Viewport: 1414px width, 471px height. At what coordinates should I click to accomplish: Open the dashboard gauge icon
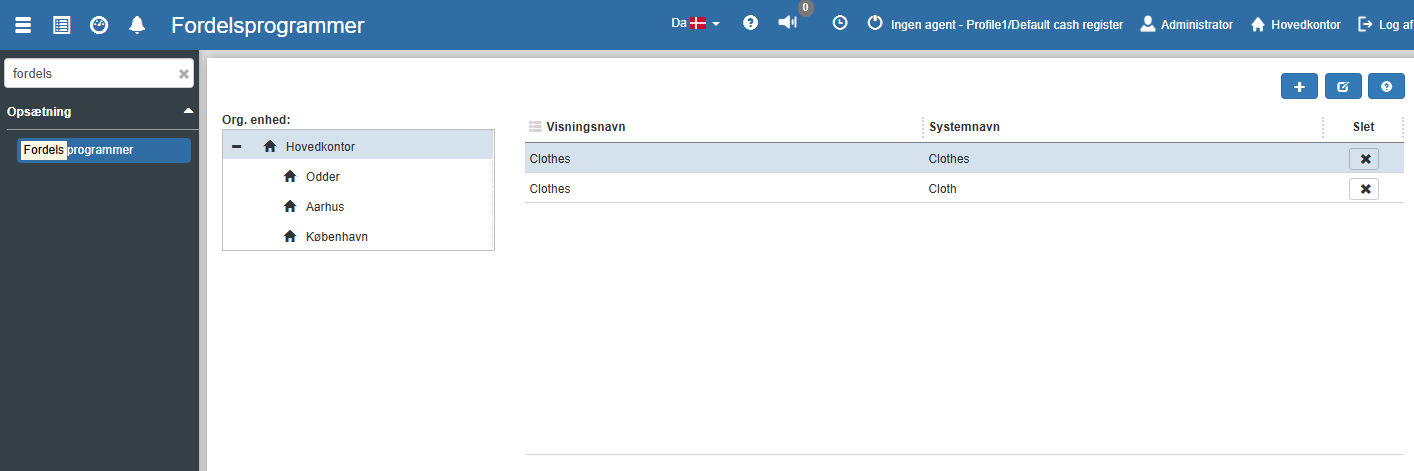pyautogui.click(x=99, y=25)
